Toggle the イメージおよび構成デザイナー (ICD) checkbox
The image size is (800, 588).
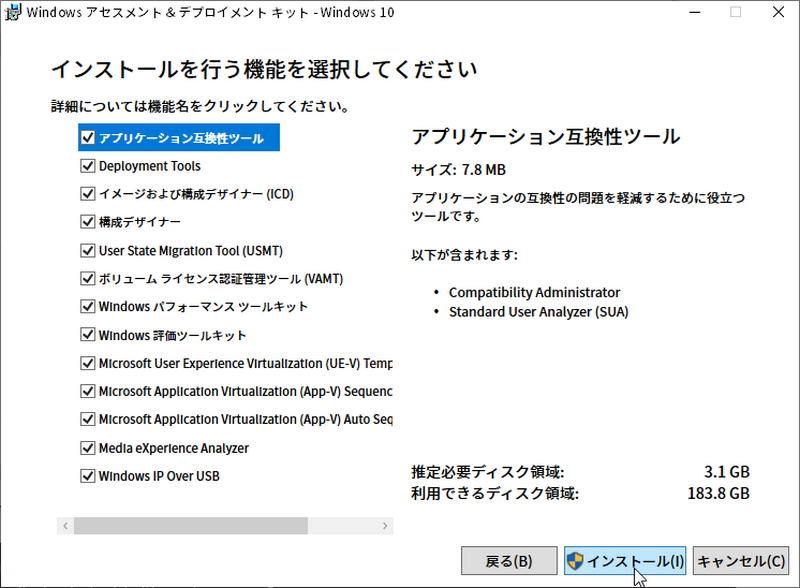coord(88,194)
